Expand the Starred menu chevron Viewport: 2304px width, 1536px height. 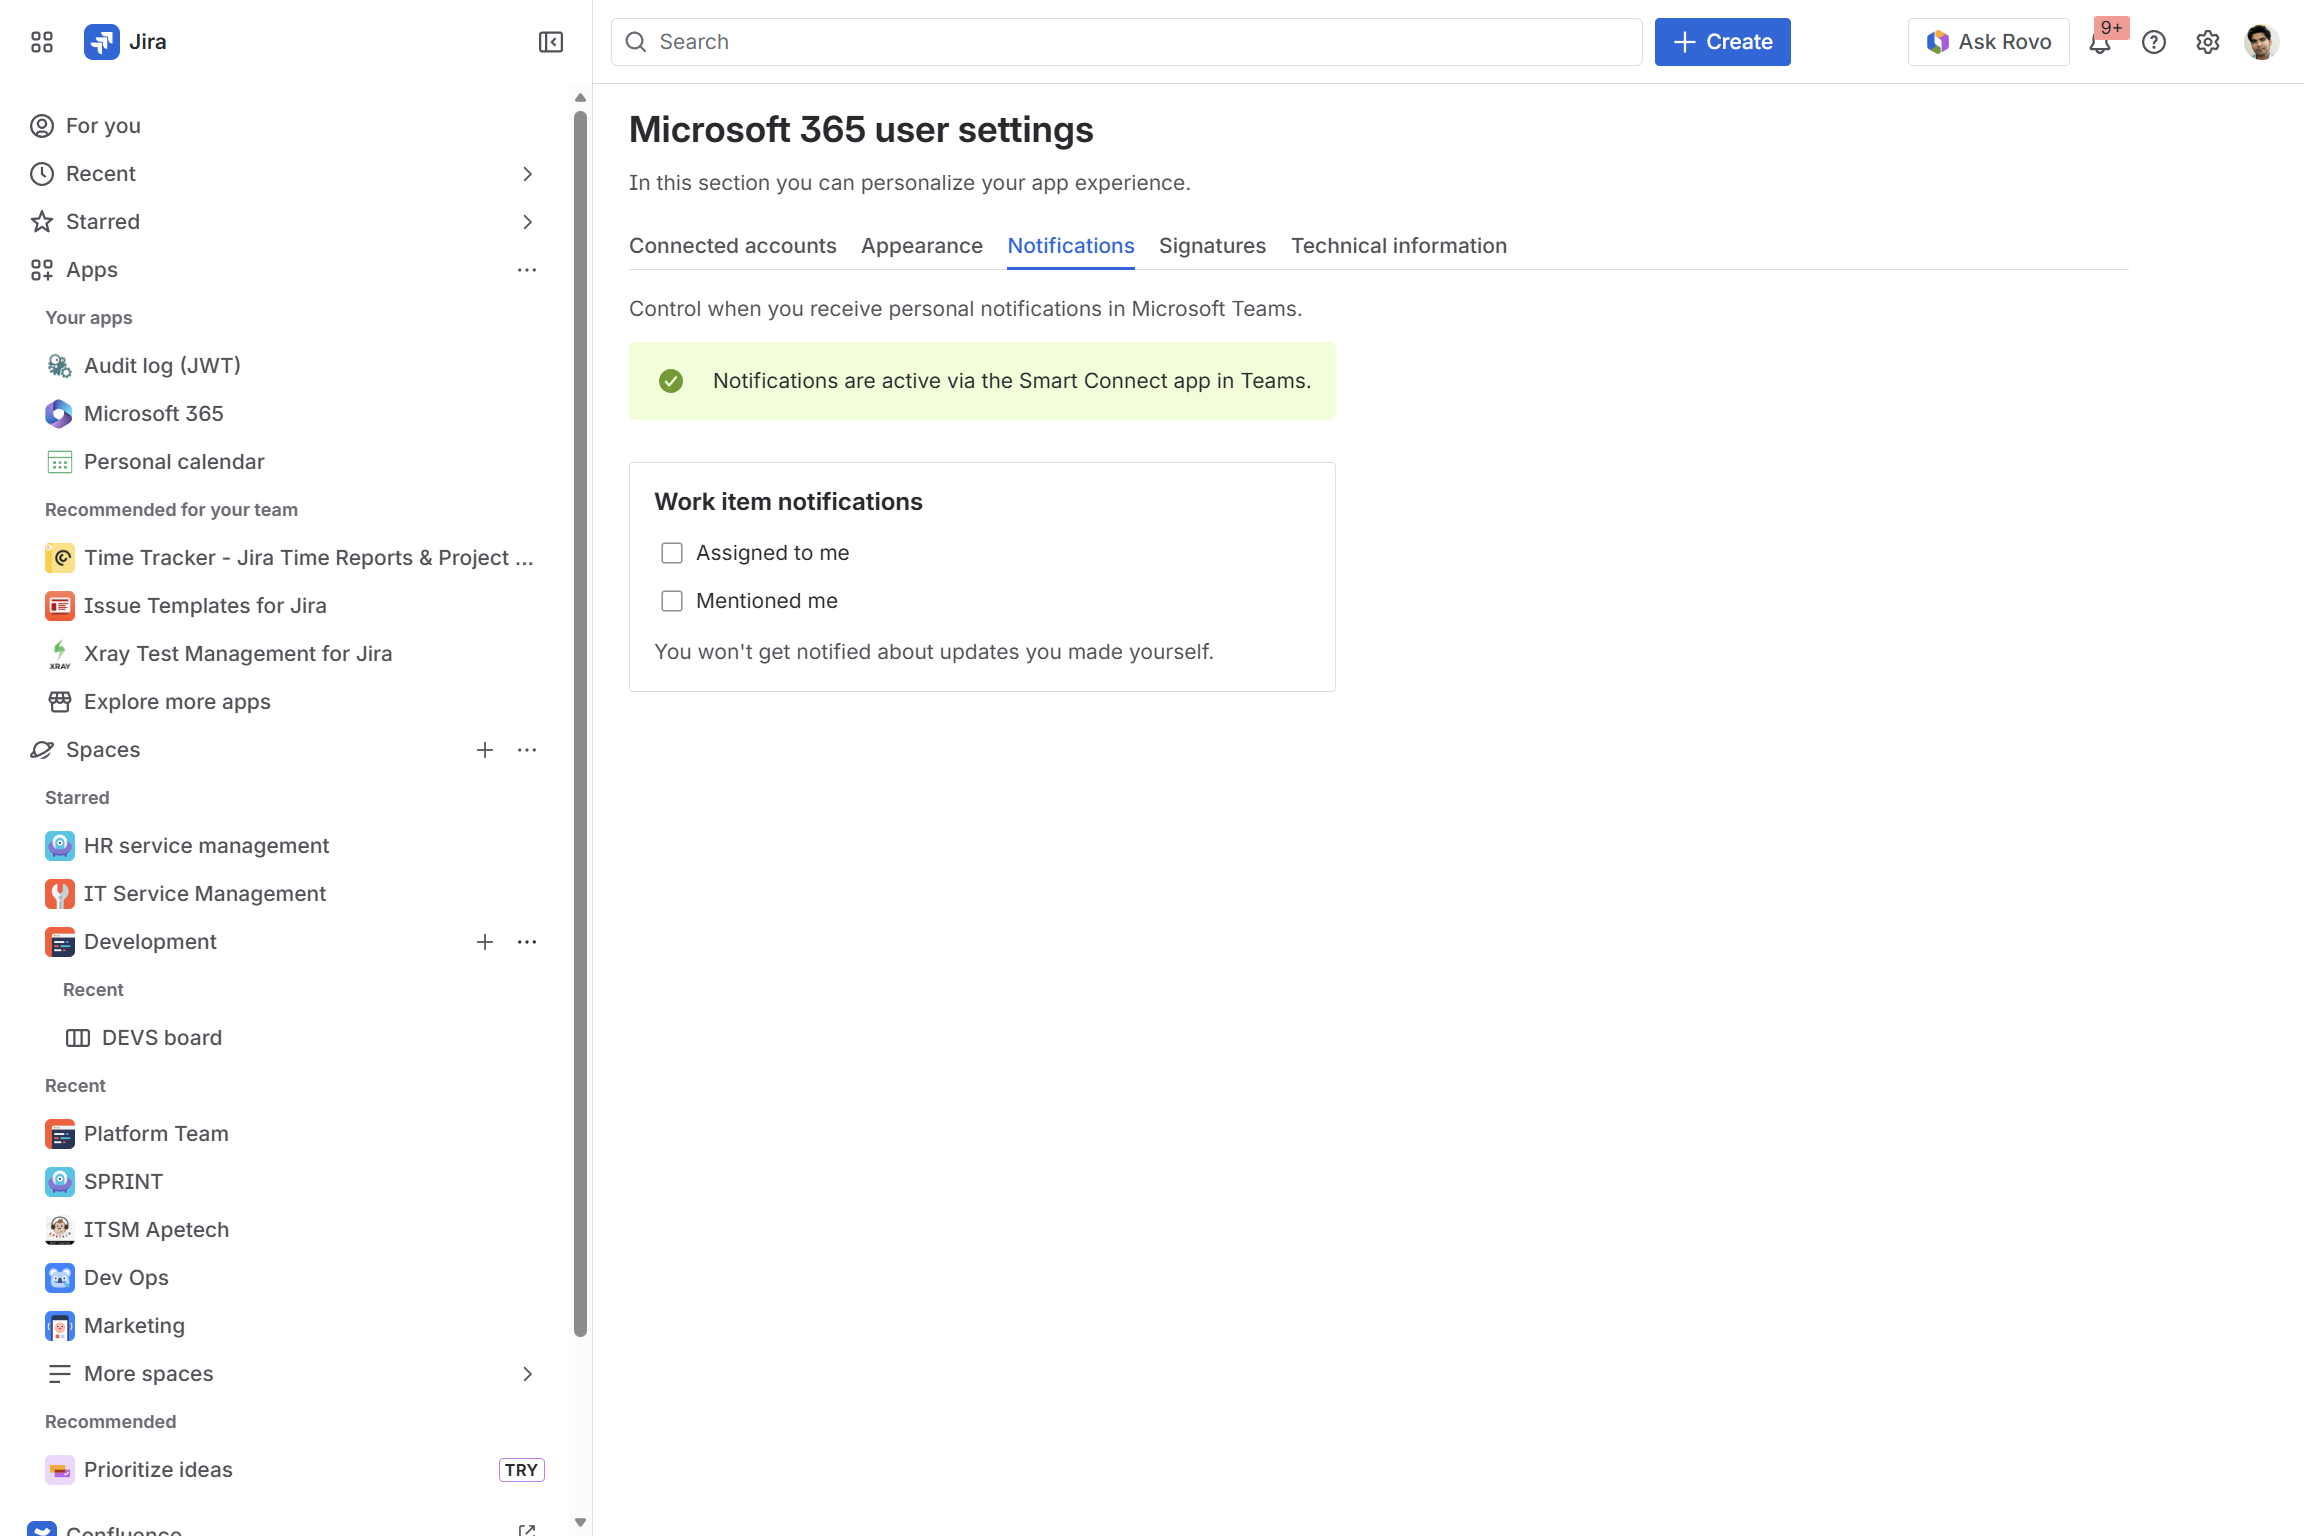pos(528,222)
